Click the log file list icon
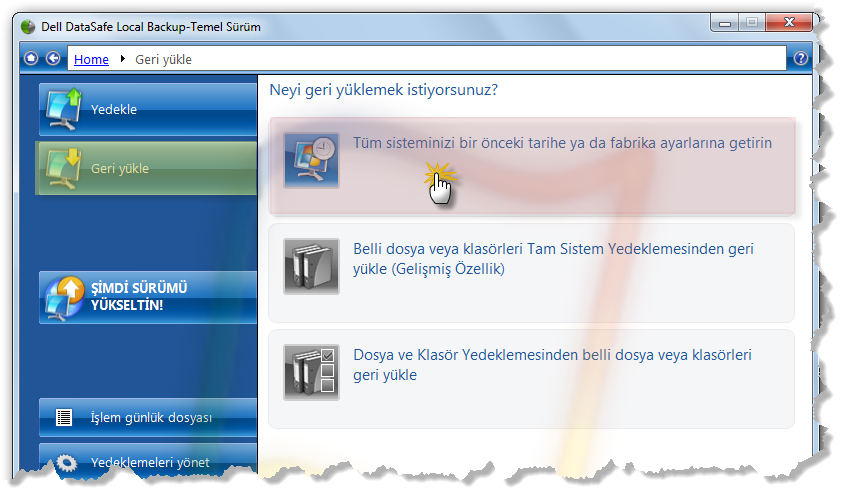 click(64, 417)
